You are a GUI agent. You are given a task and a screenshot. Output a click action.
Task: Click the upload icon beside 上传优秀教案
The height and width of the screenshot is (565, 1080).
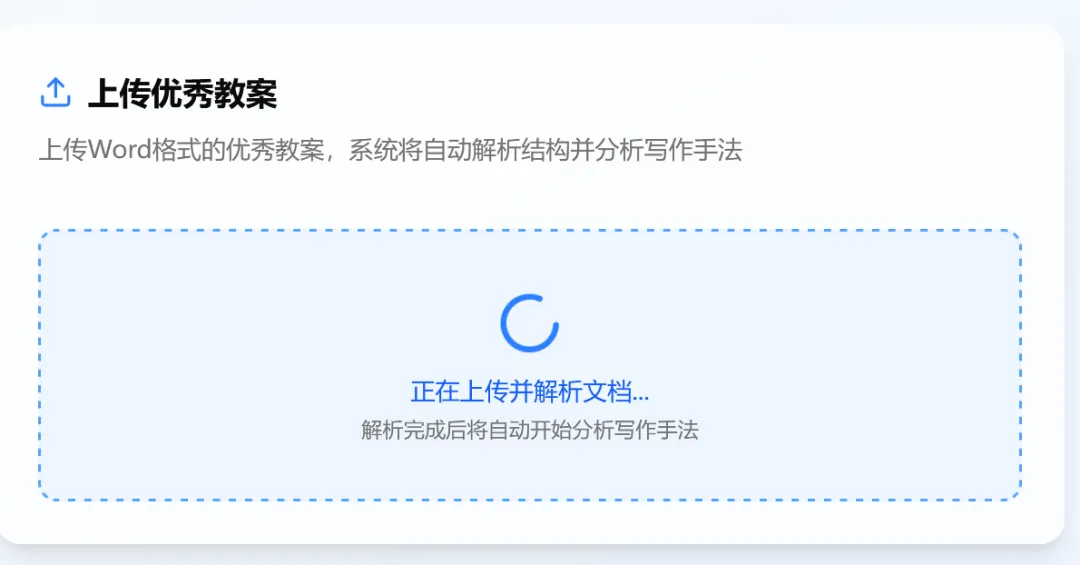(55, 93)
